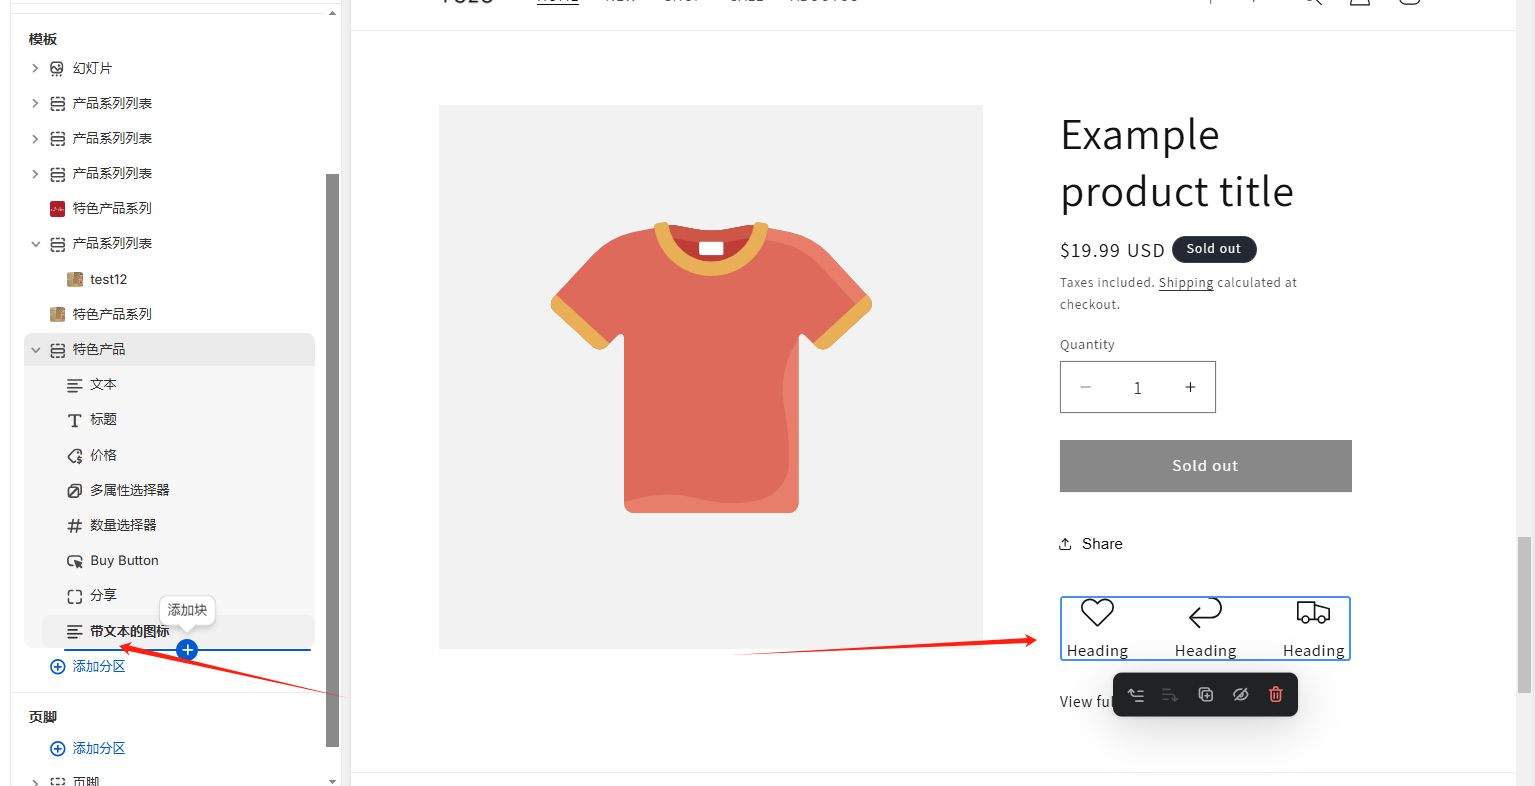Click the sidebar vertical scrollbar
This screenshot has width=1535, height=786.
click(333, 460)
